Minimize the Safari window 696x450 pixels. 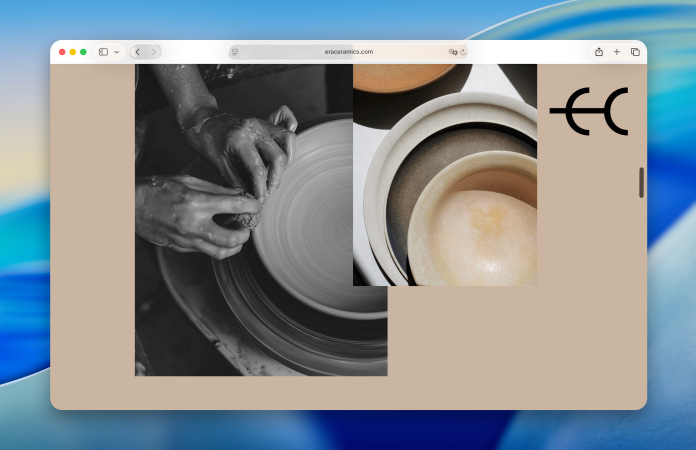click(72, 52)
